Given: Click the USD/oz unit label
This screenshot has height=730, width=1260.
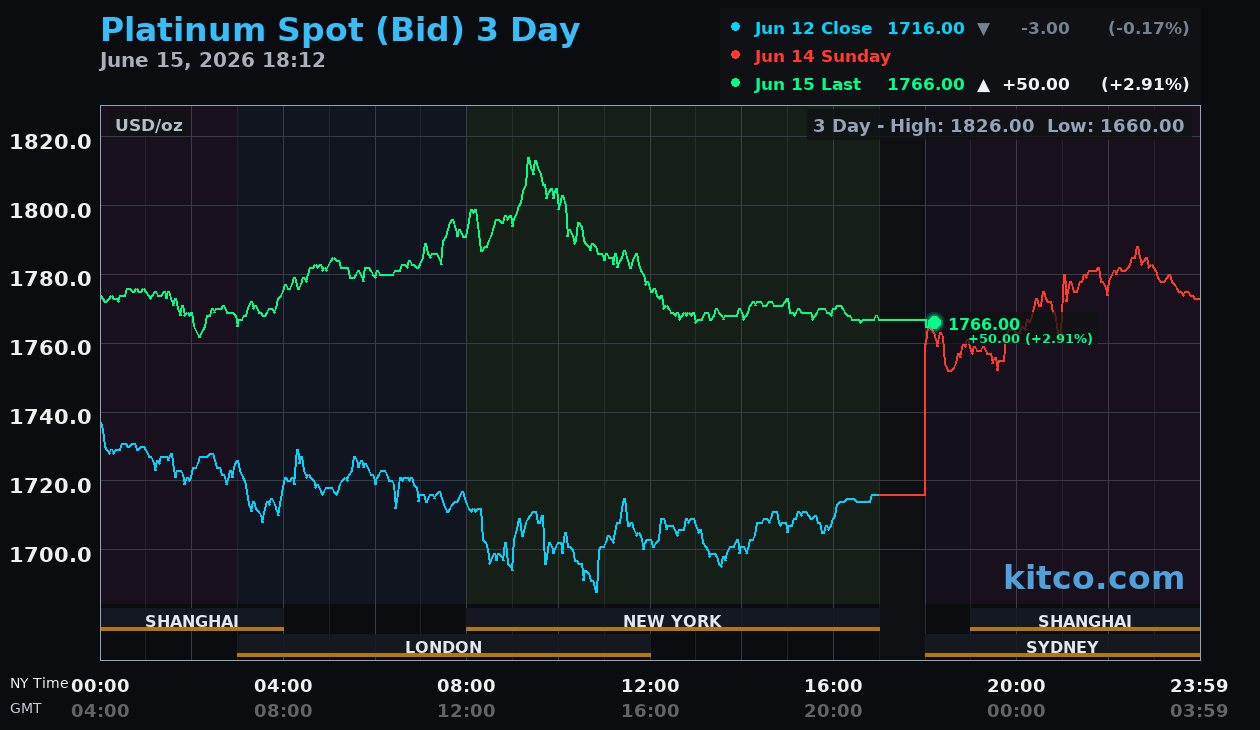Looking at the screenshot, I should click(149, 125).
